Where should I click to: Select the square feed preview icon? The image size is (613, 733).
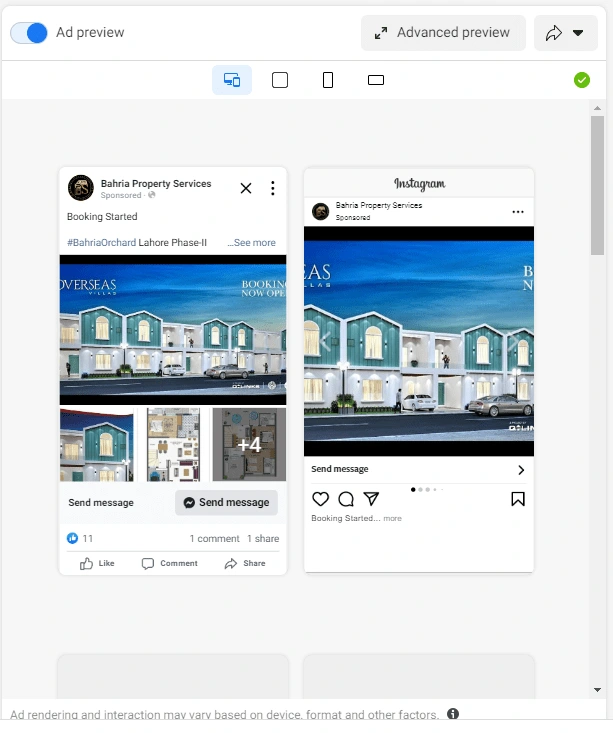(x=280, y=80)
